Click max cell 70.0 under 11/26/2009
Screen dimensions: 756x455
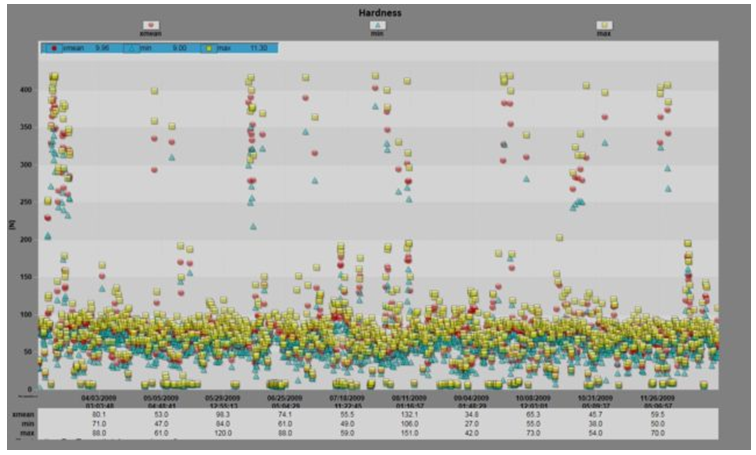(658, 433)
